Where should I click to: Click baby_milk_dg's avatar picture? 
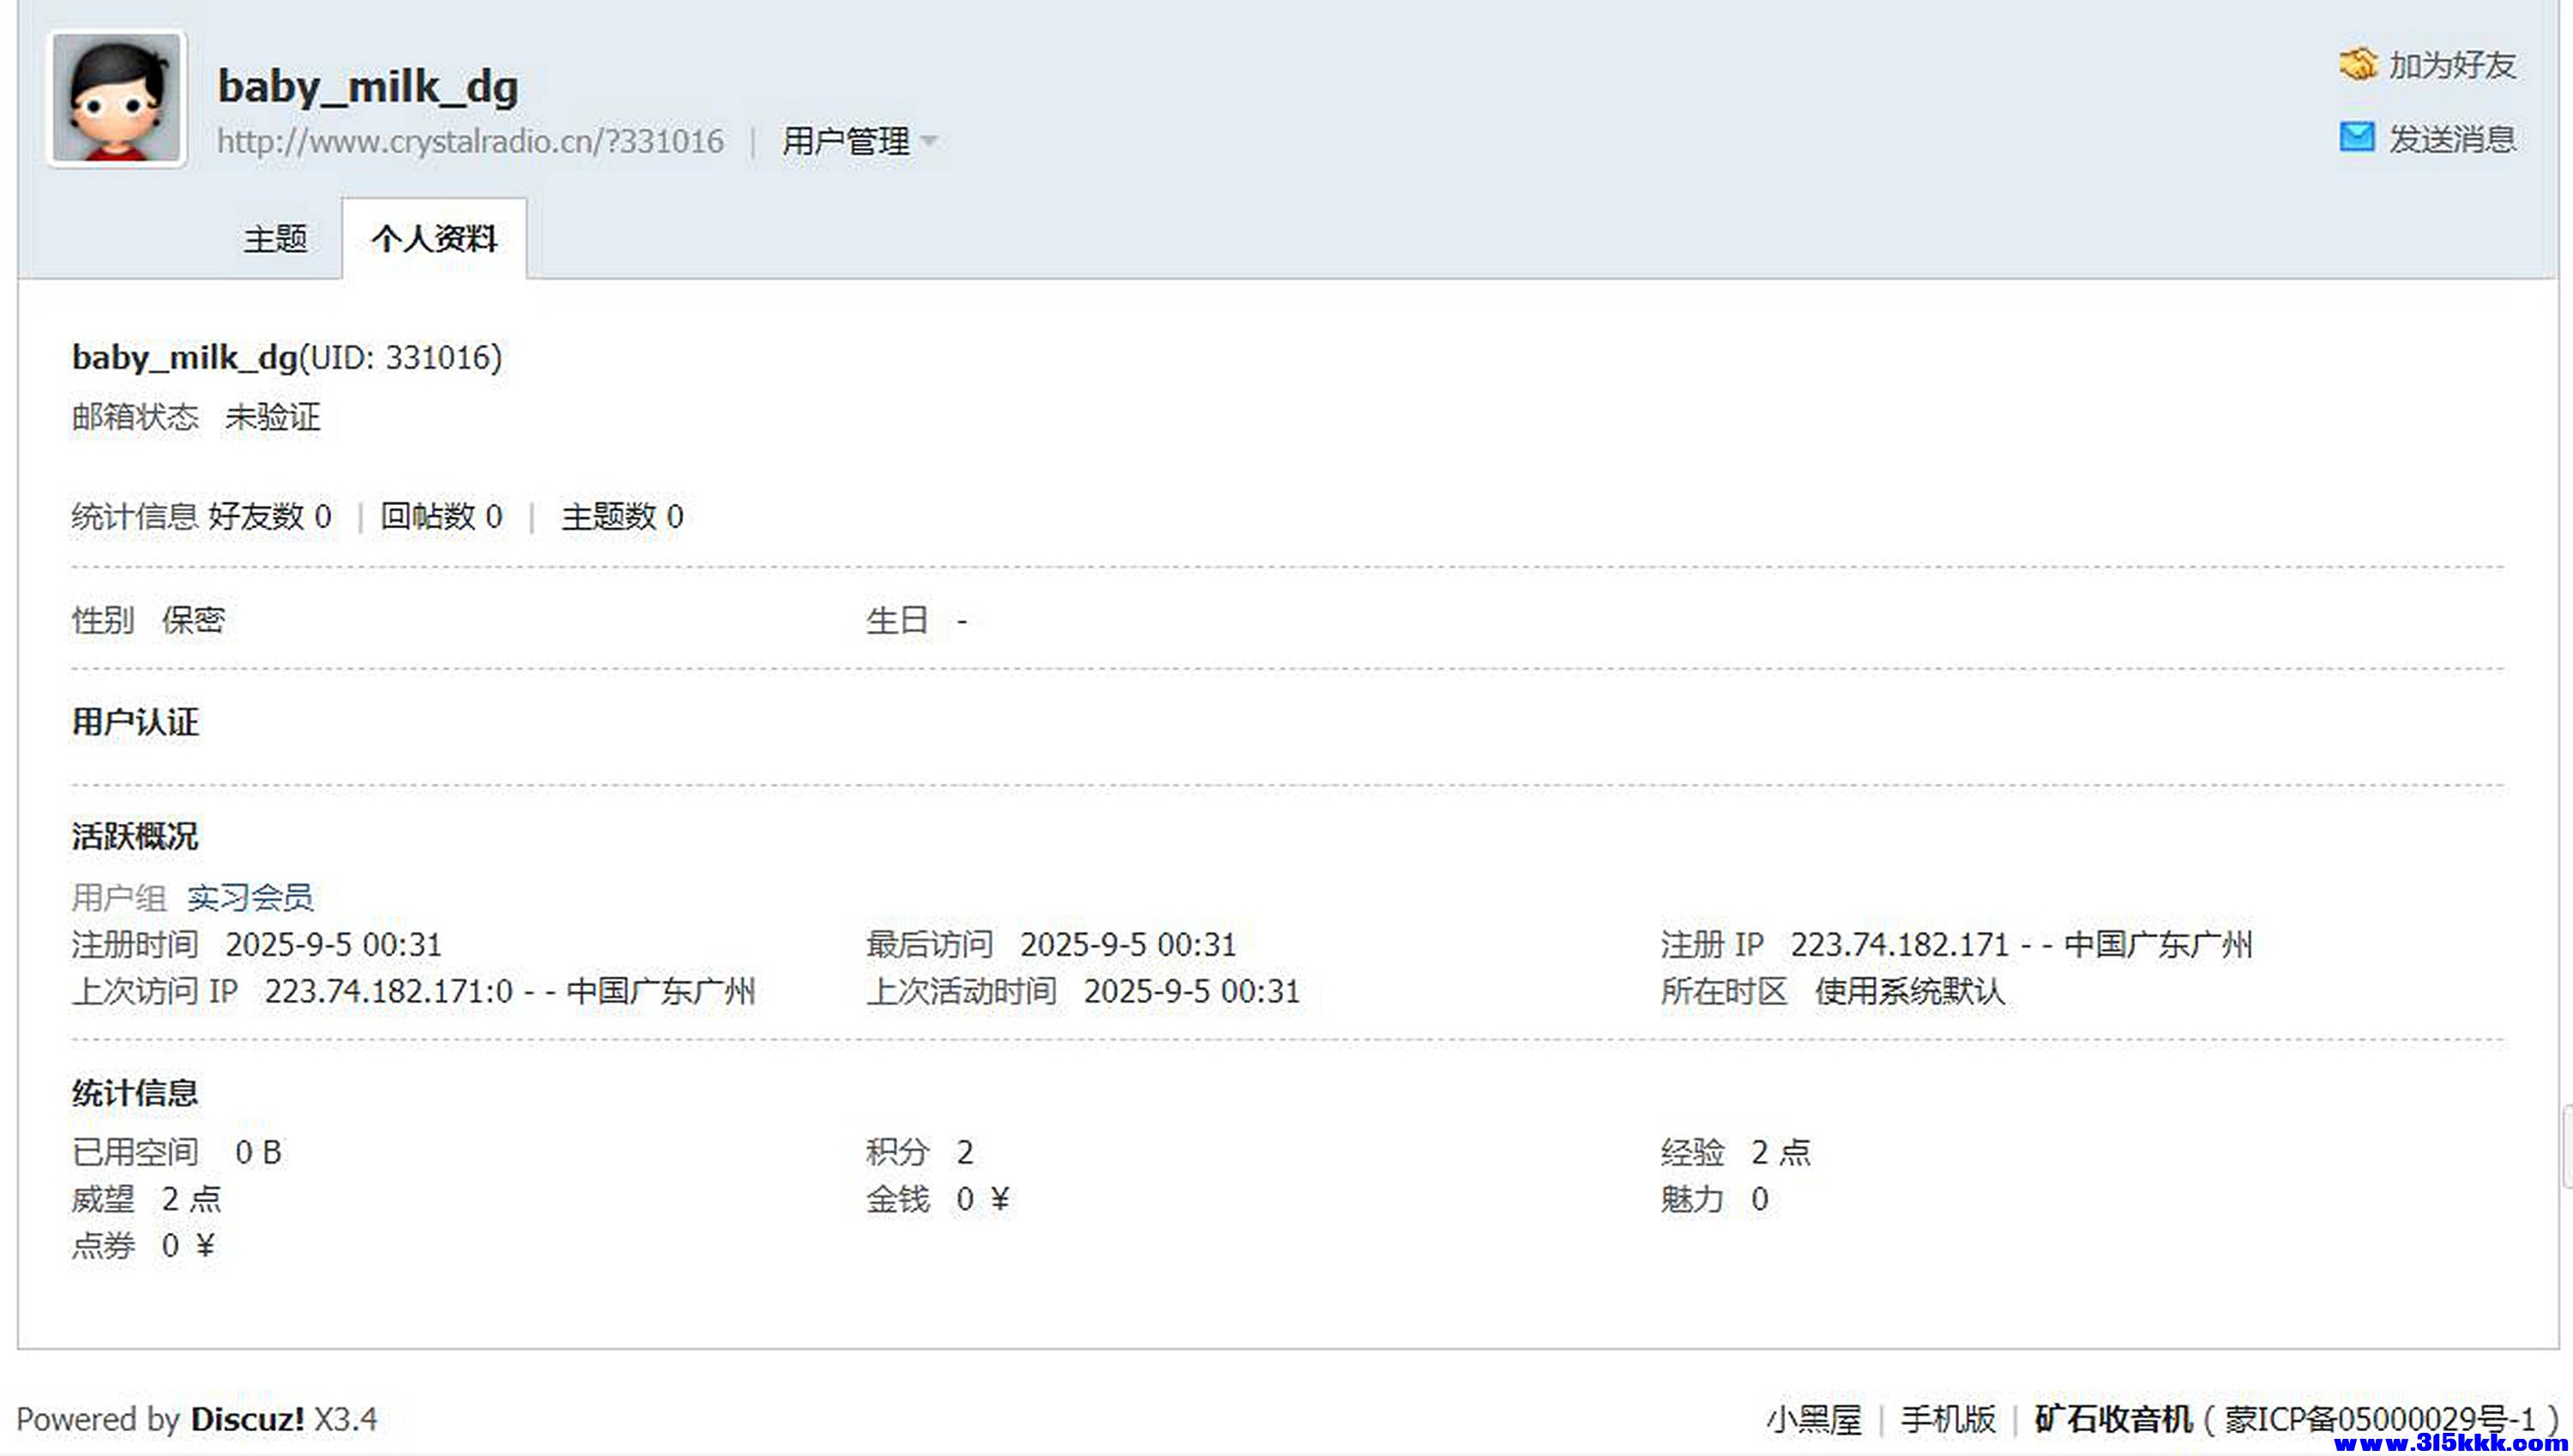[117, 99]
